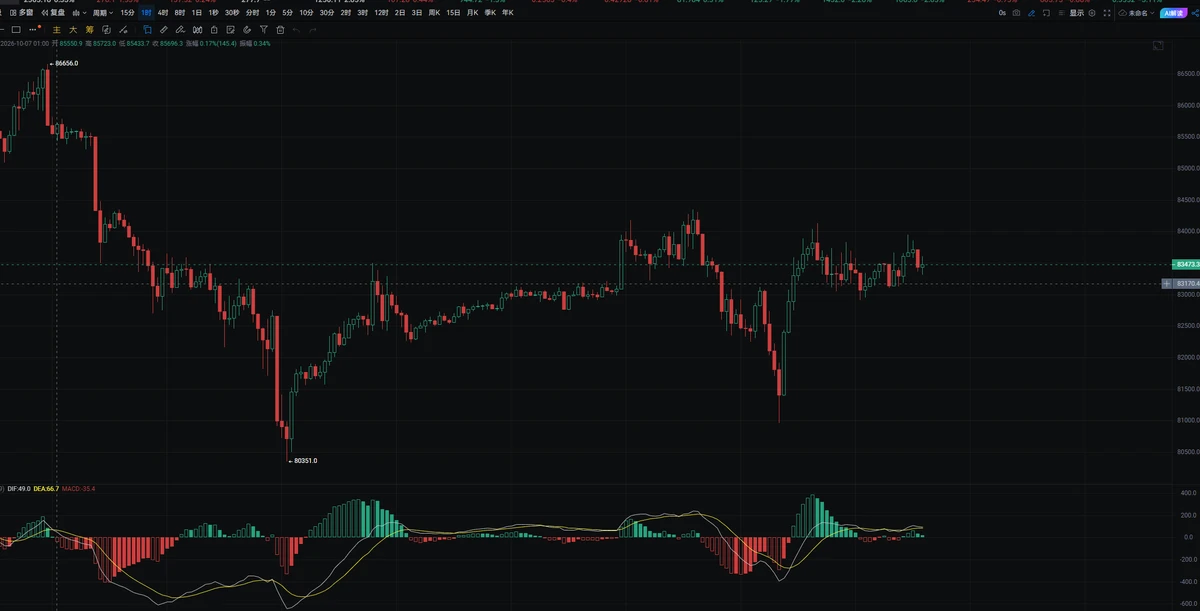Launch the AI解读 analysis button
The image size is (1200, 611).
(x=1175, y=13)
